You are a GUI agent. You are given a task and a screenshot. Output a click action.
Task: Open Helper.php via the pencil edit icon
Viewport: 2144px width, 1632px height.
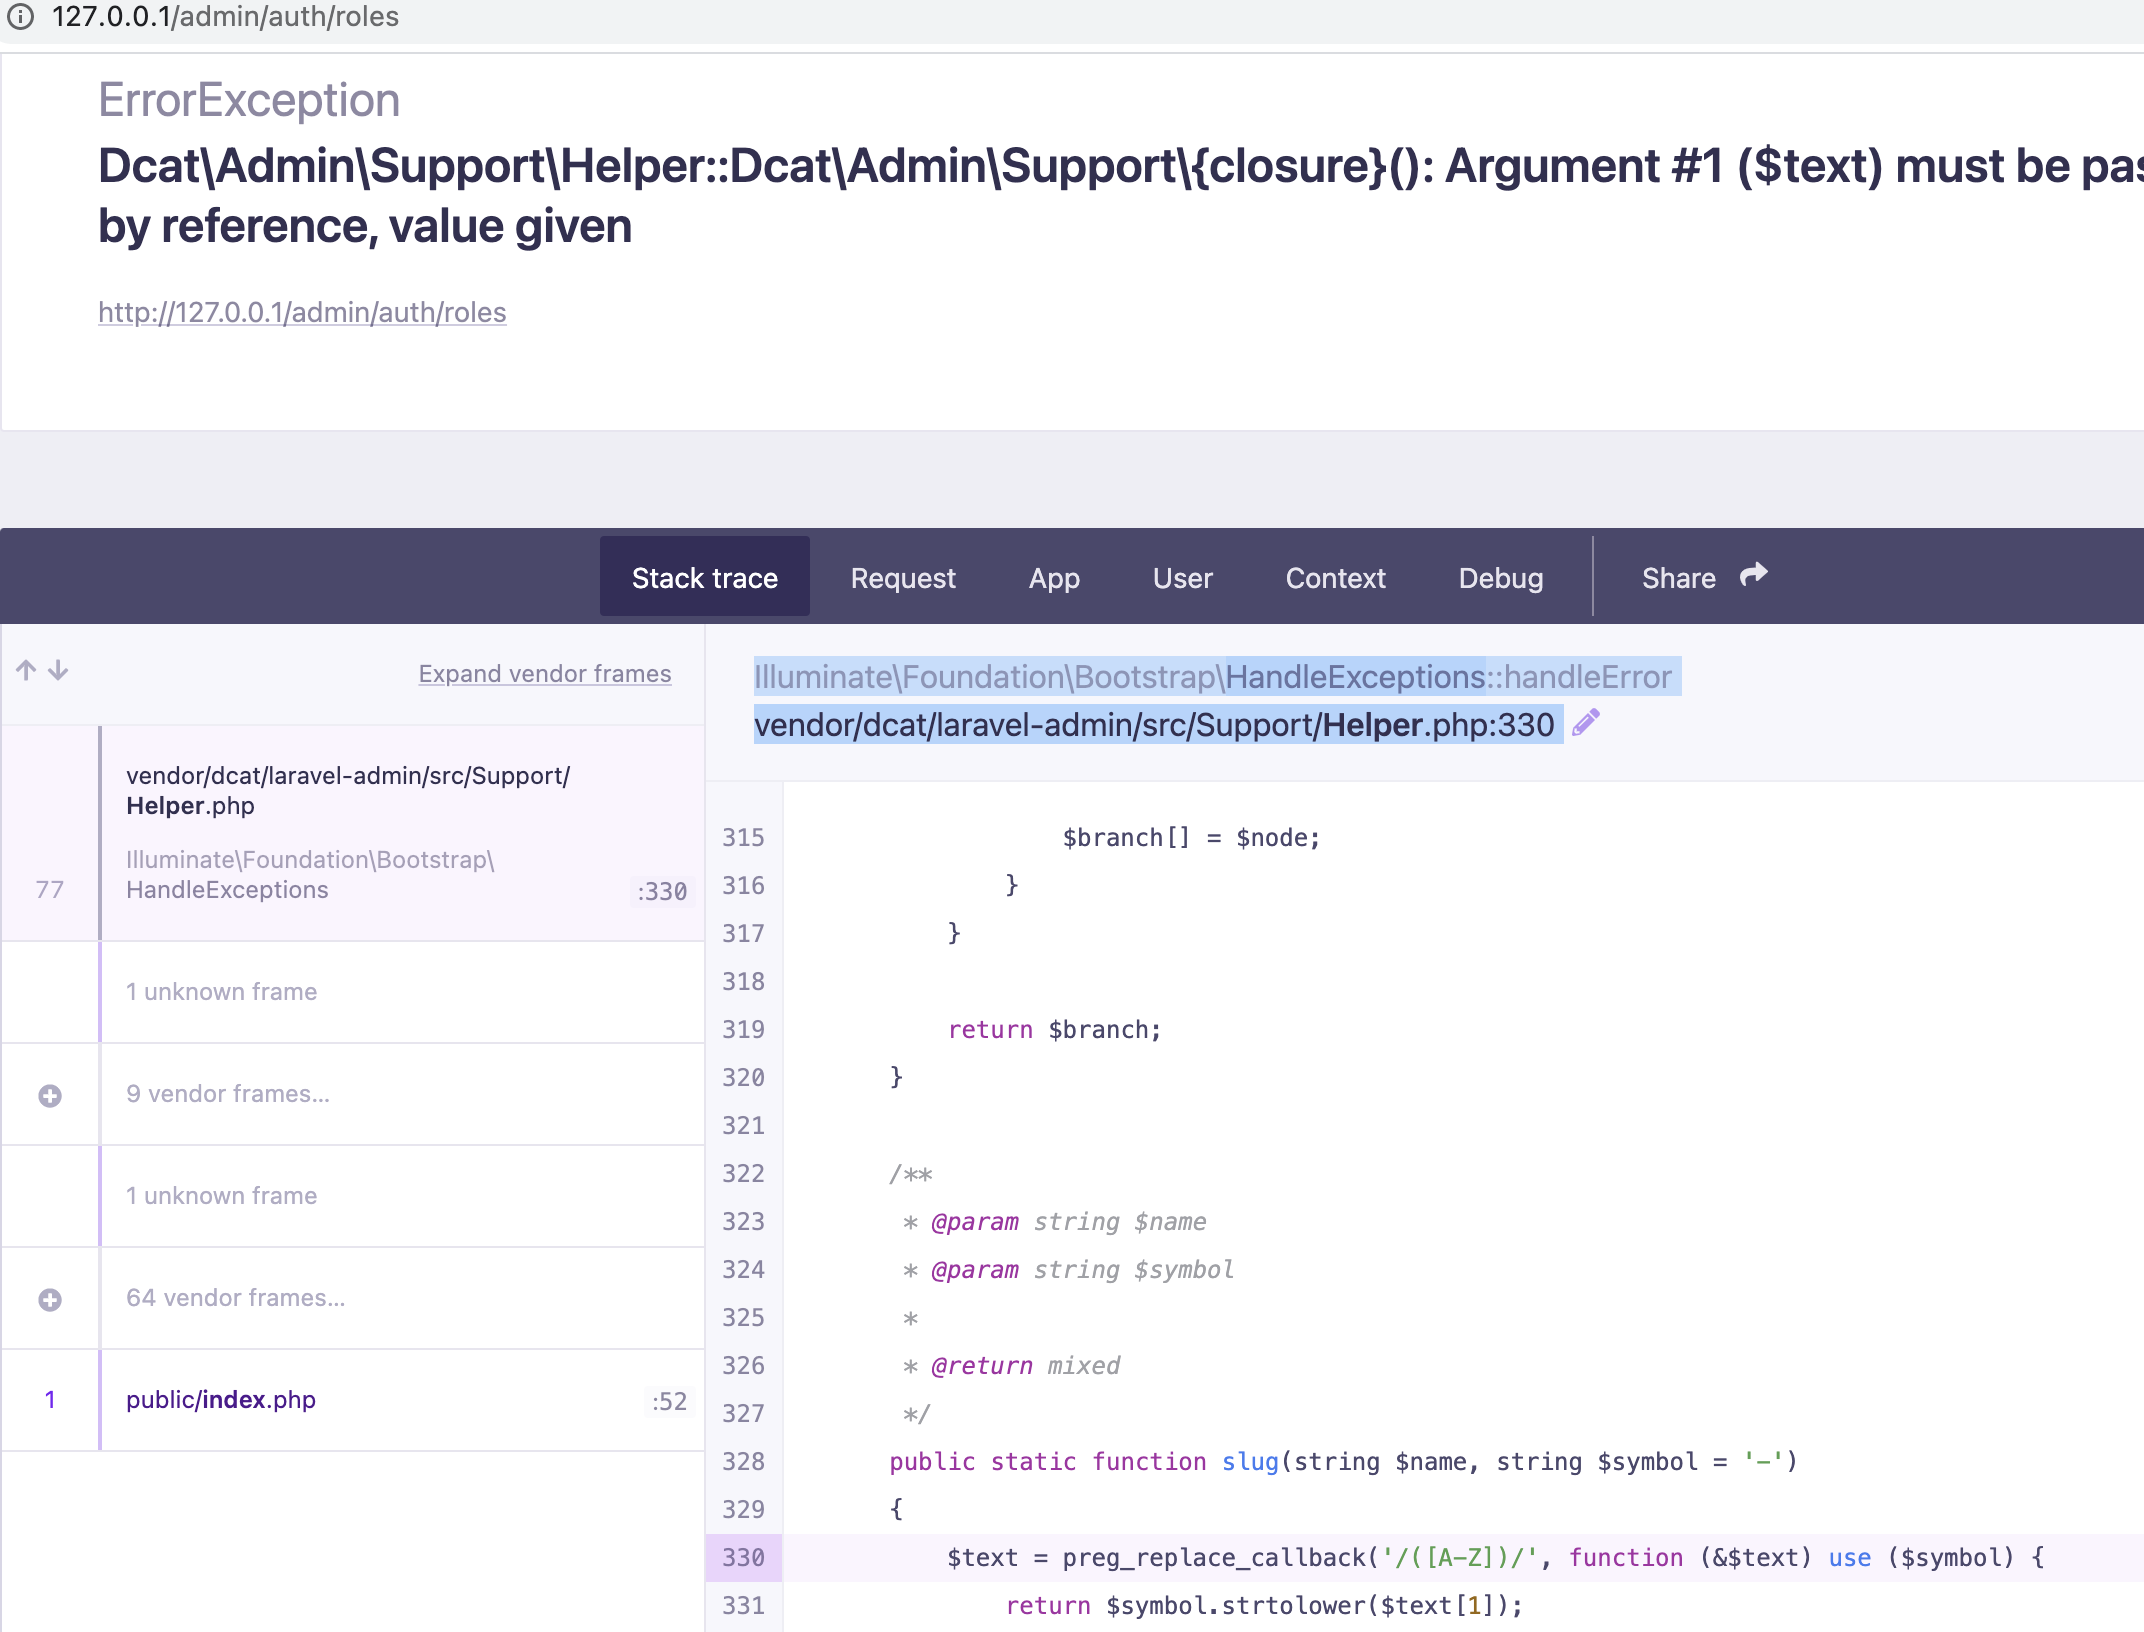(x=1586, y=722)
